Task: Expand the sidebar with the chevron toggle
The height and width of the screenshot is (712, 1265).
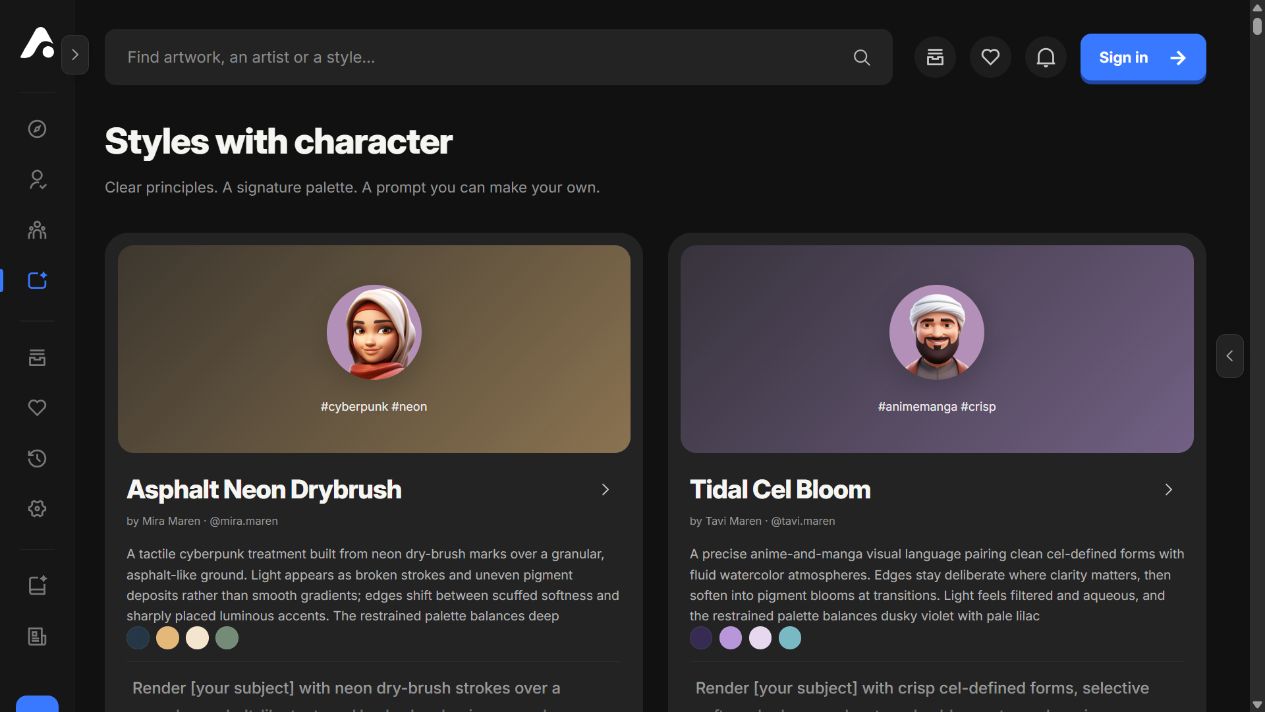Action: point(75,55)
